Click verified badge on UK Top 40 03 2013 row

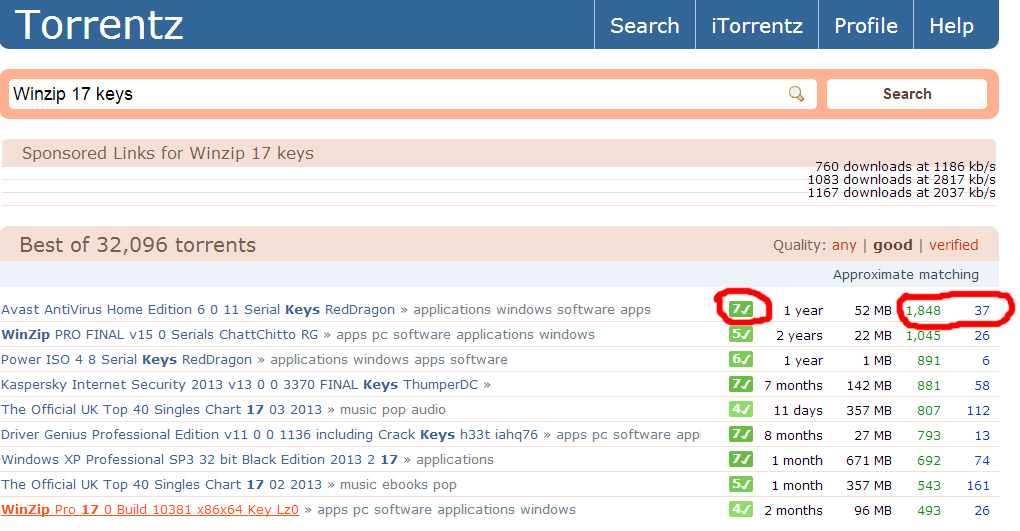coord(741,409)
